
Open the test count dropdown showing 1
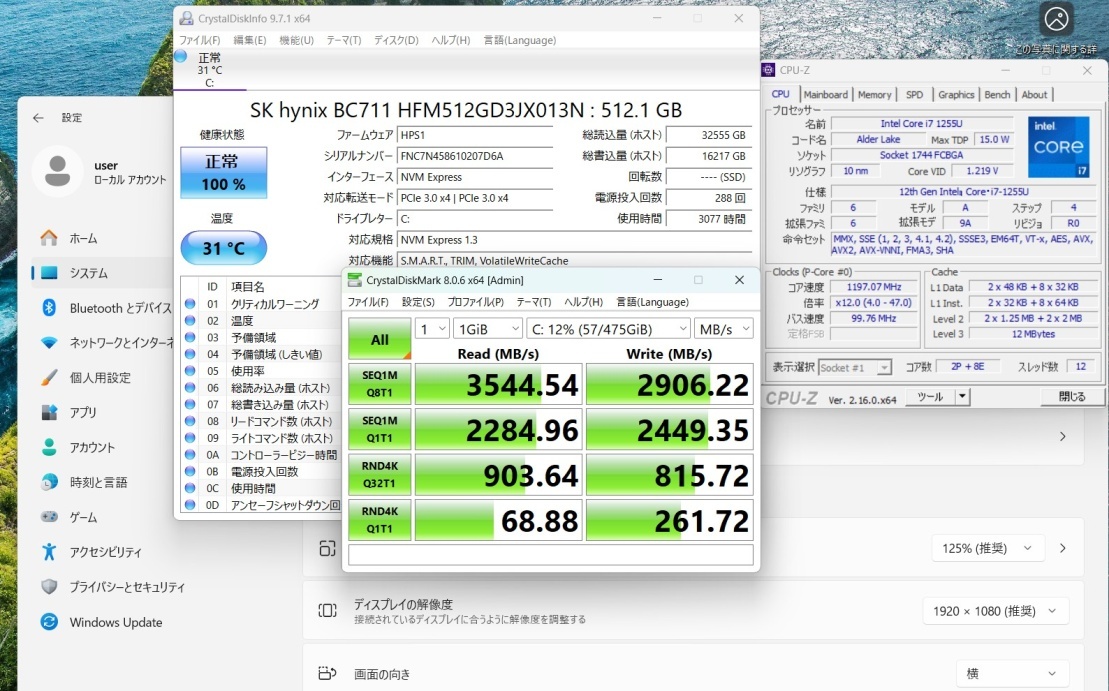pyautogui.click(x=432, y=328)
